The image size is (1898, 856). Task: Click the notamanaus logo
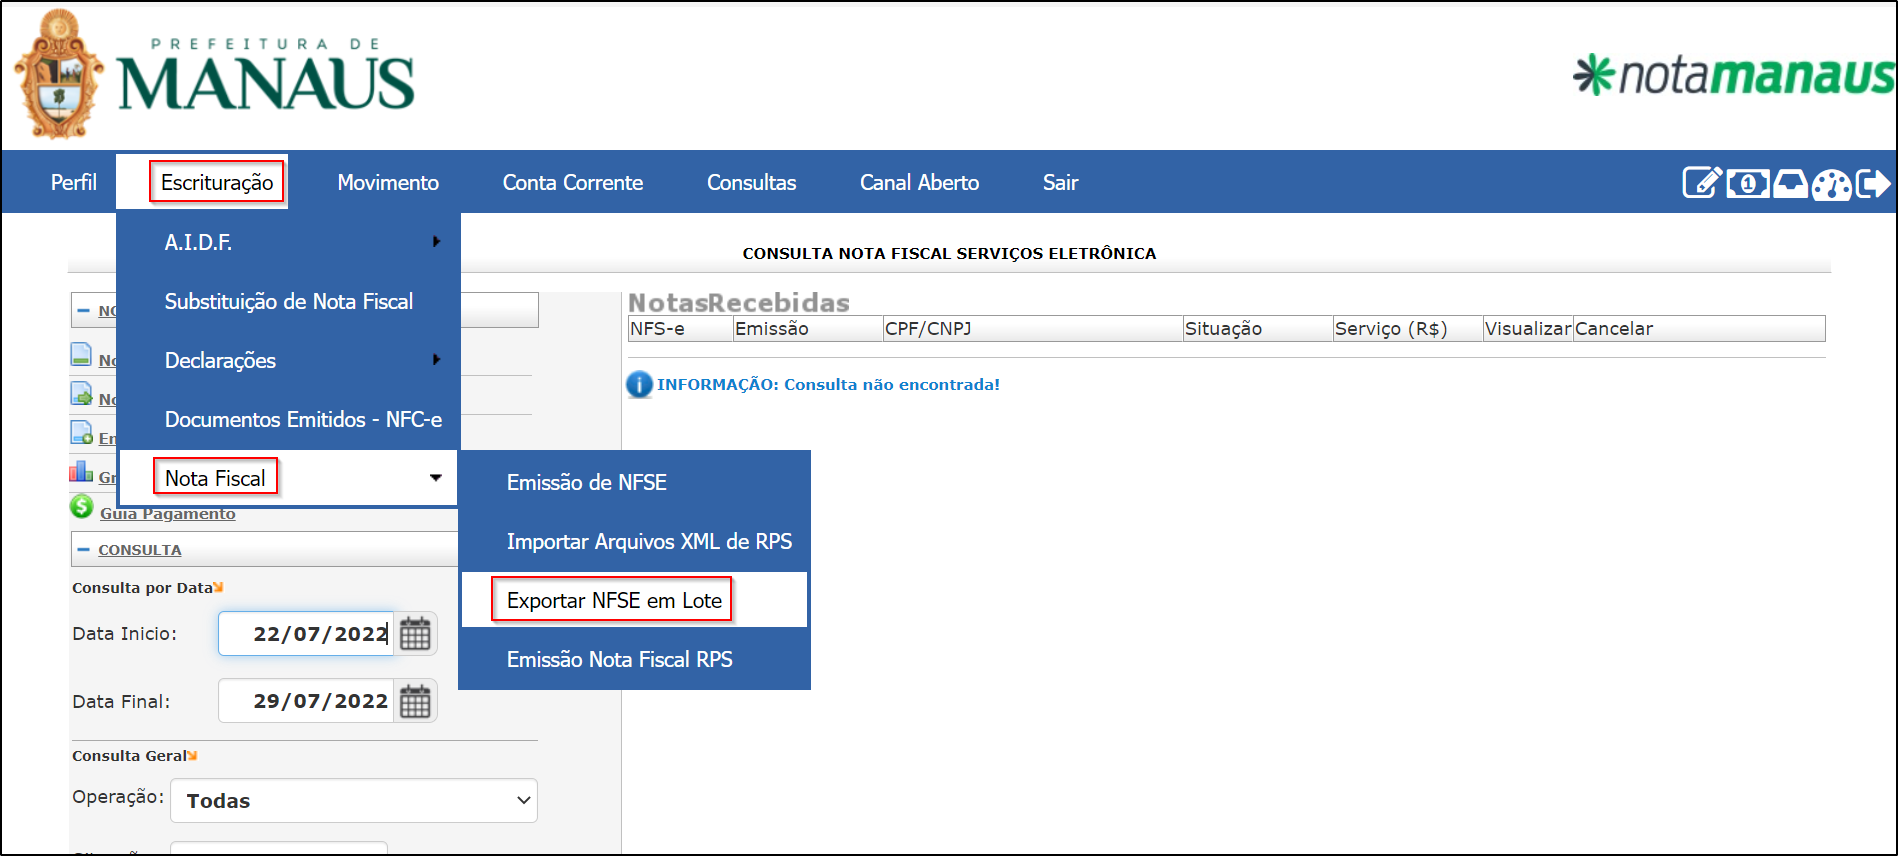1733,75
